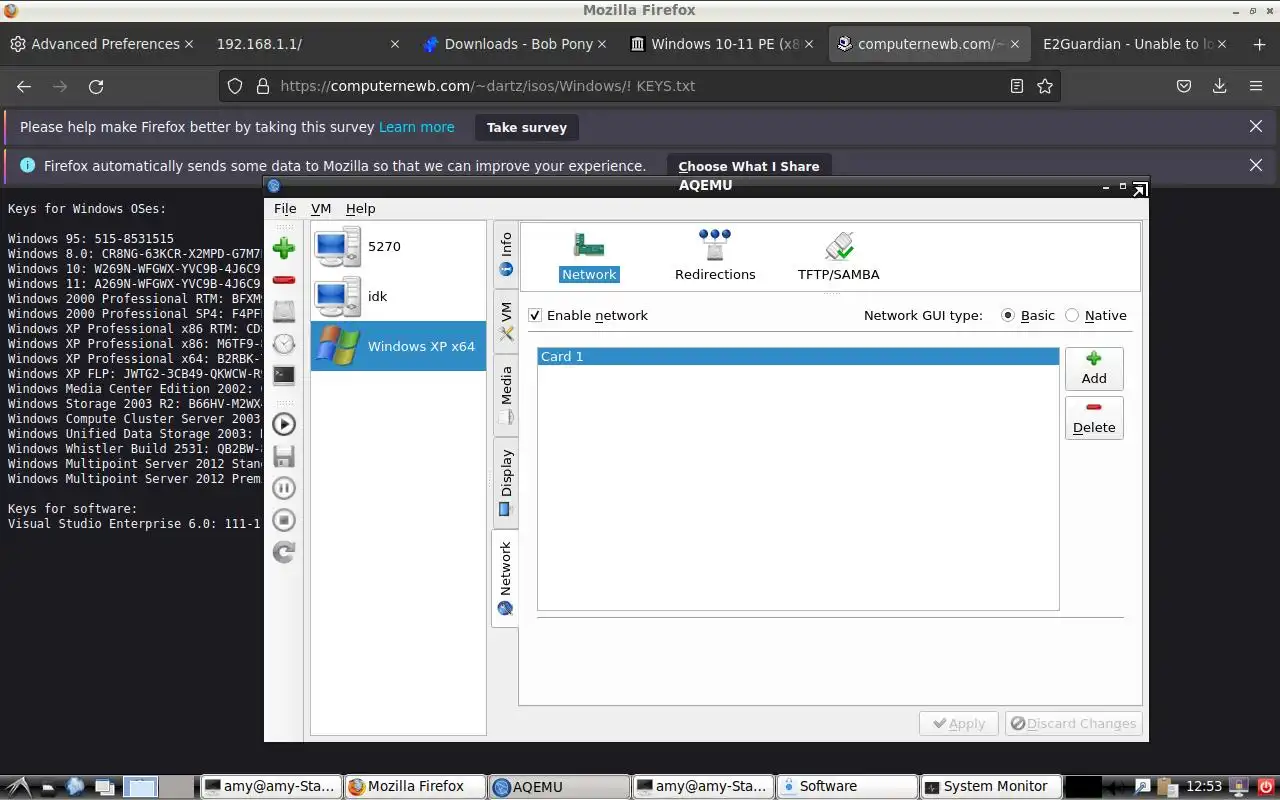Open the start menu icon in taskbar
The height and width of the screenshot is (800, 1280).
[18, 786]
